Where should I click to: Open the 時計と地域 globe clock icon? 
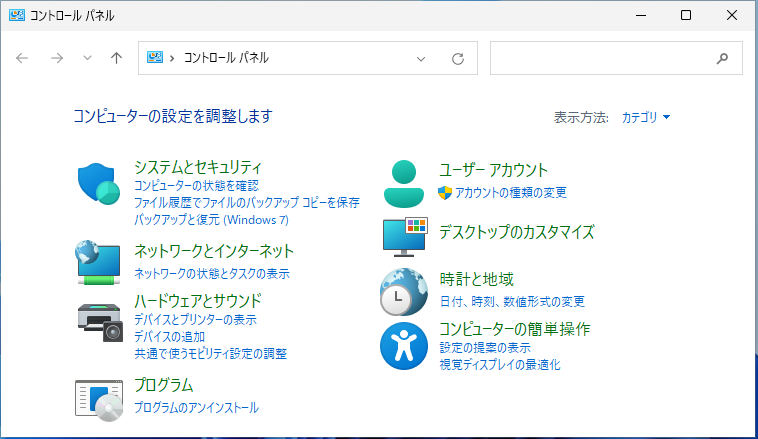click(x=404, y=292)
